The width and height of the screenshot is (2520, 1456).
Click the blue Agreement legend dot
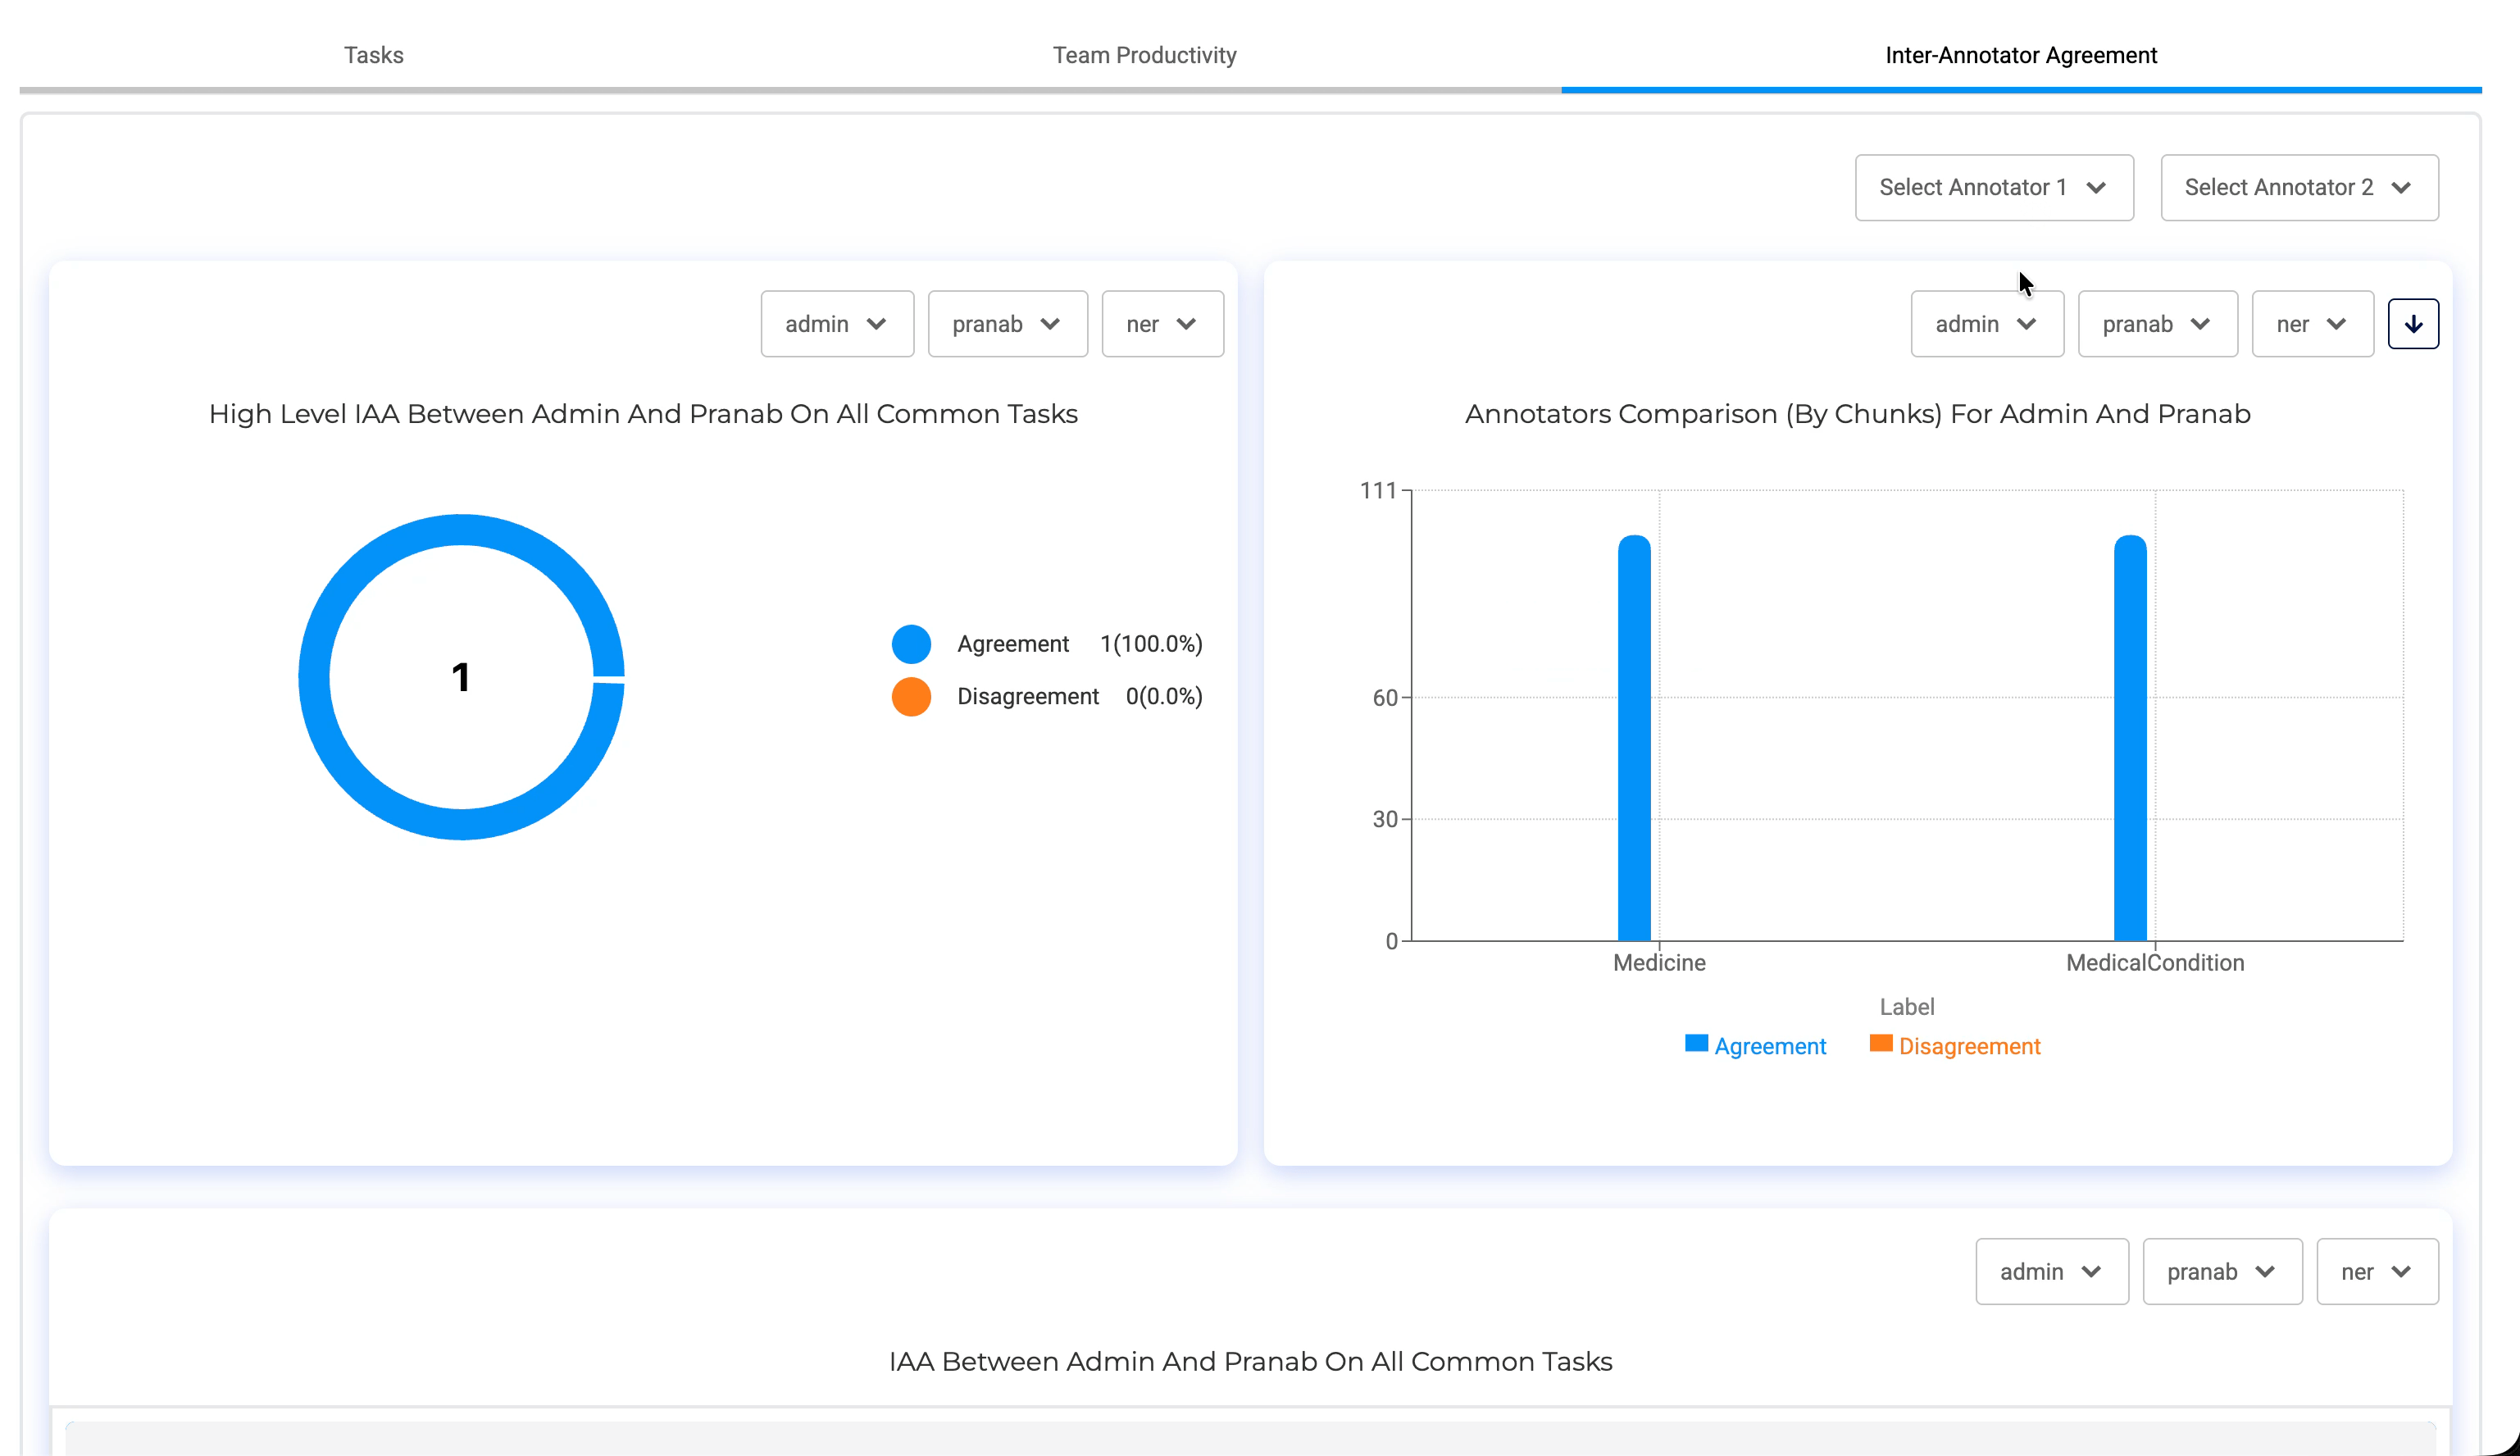coord(911,643)
